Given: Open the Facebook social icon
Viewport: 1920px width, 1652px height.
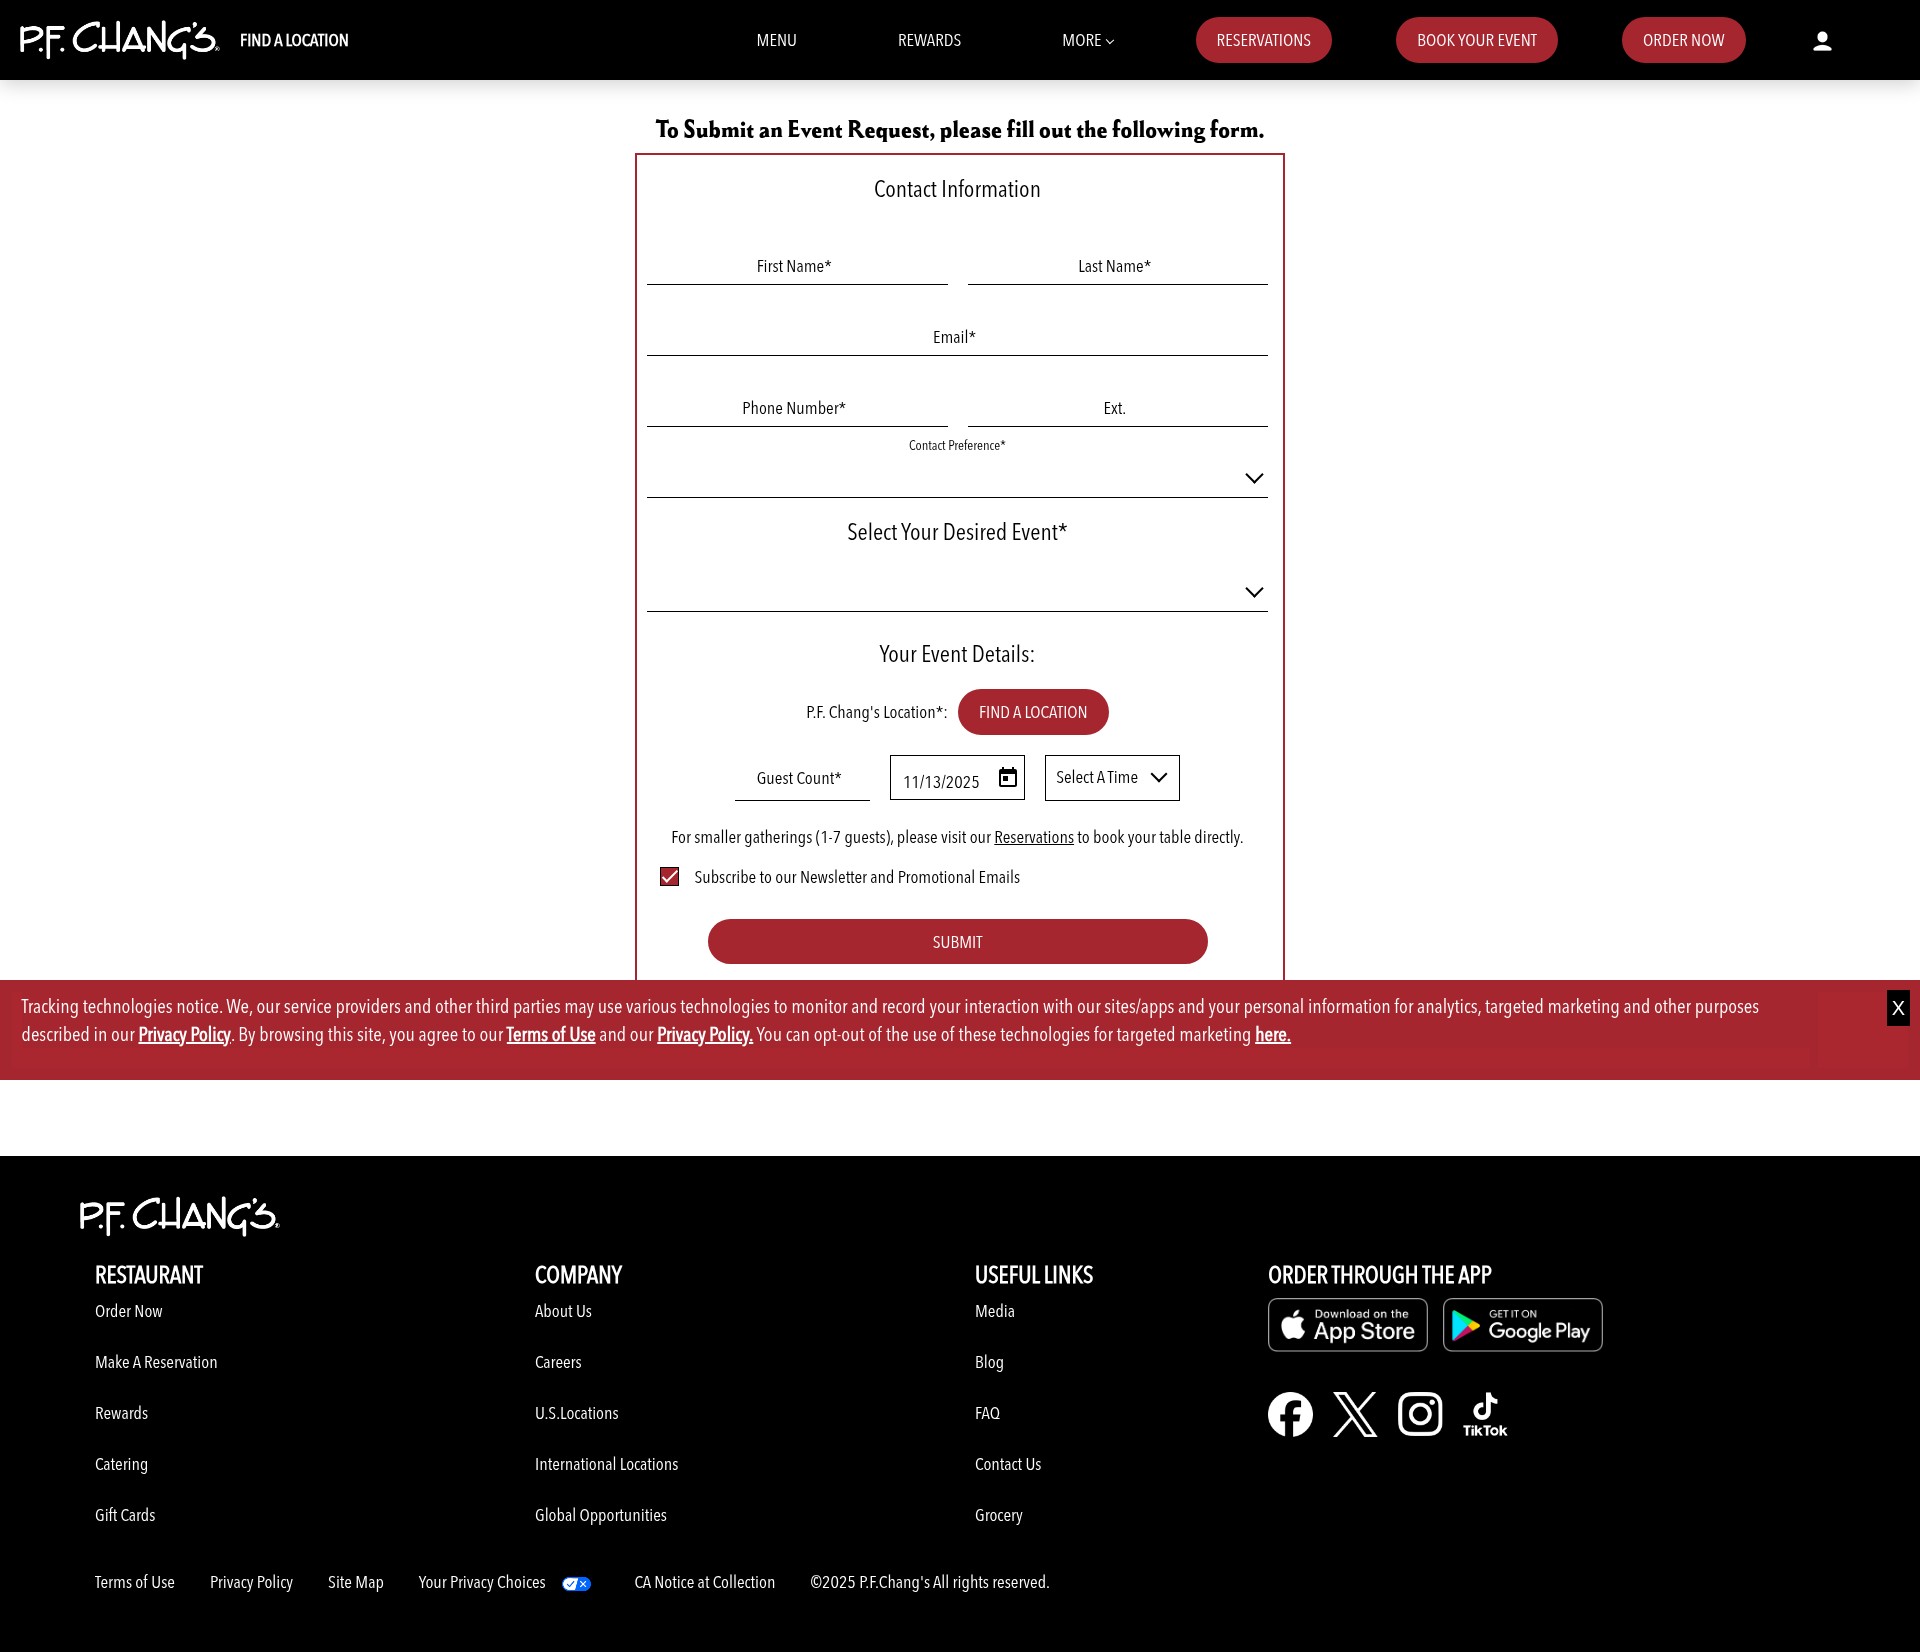Looking at the screenshot, I should point(1290,1414).
